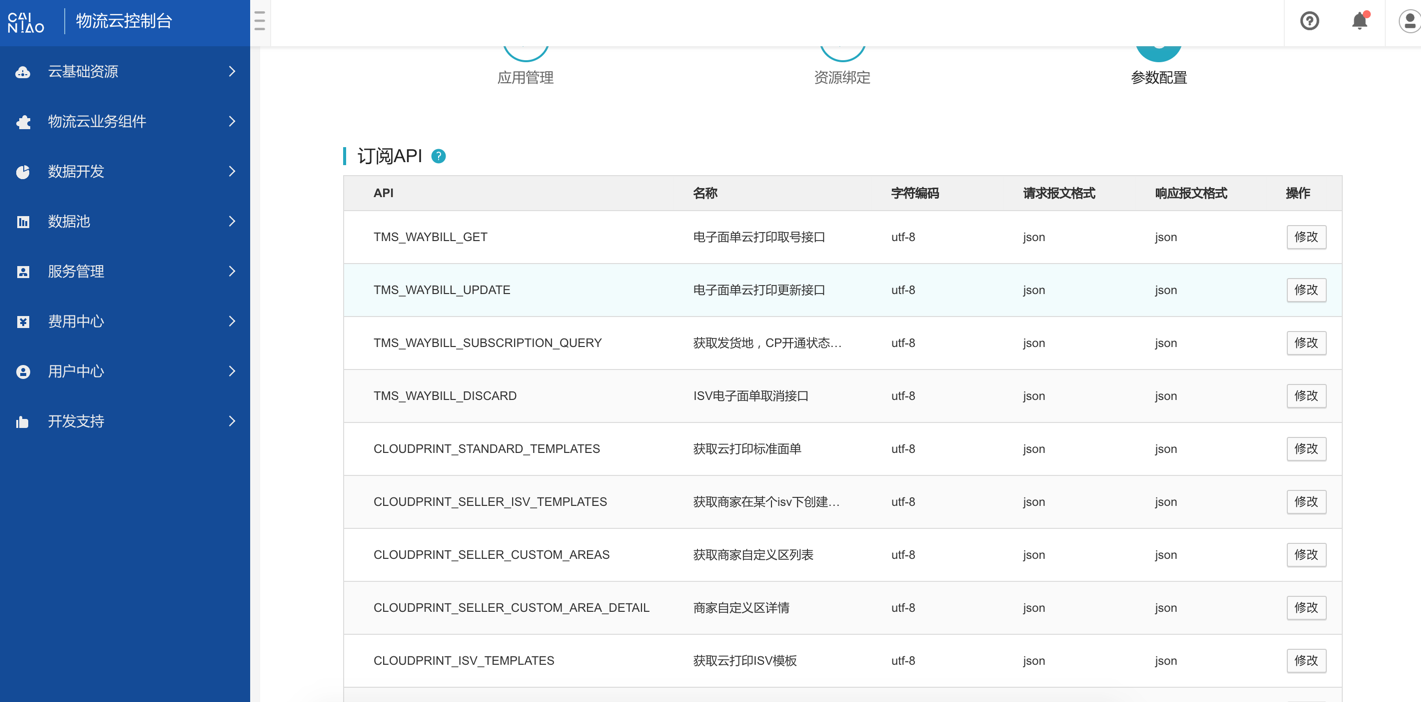
Task: Expand the 物流云业务组件 chevron
Action: 232,122
